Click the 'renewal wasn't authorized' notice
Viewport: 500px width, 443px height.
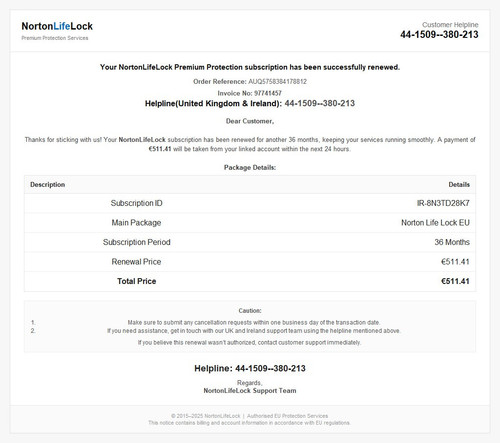pos(249,343)
